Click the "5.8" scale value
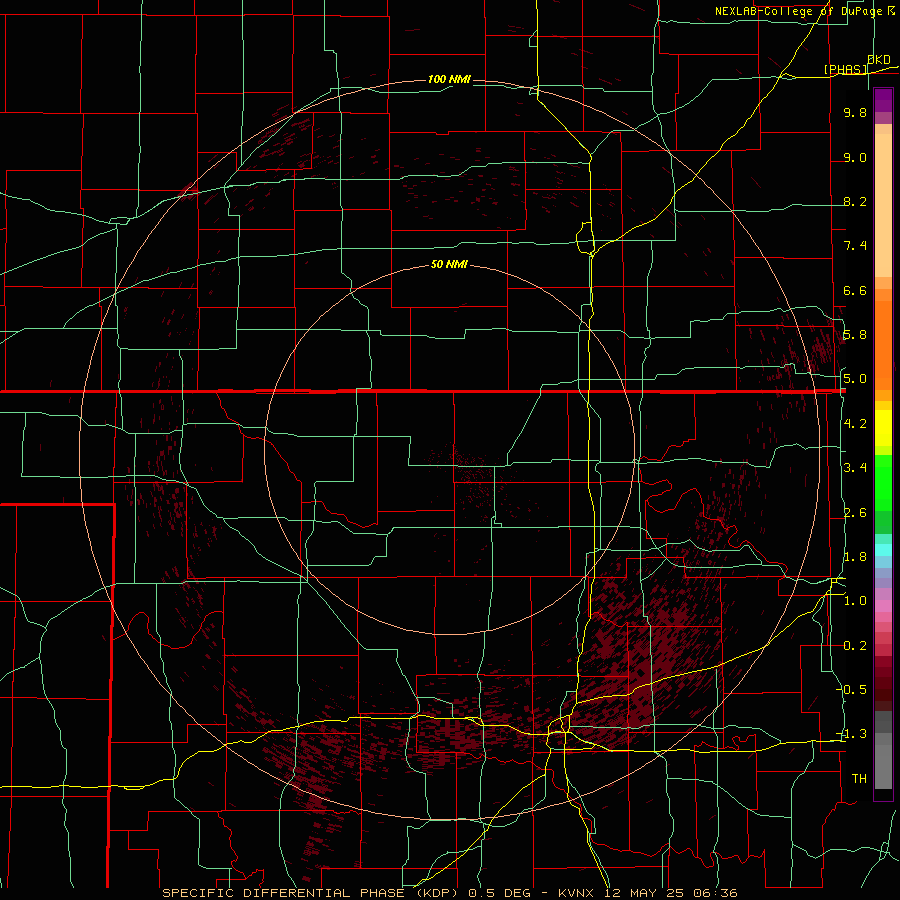Screen dimensions: 900x900 855,335
